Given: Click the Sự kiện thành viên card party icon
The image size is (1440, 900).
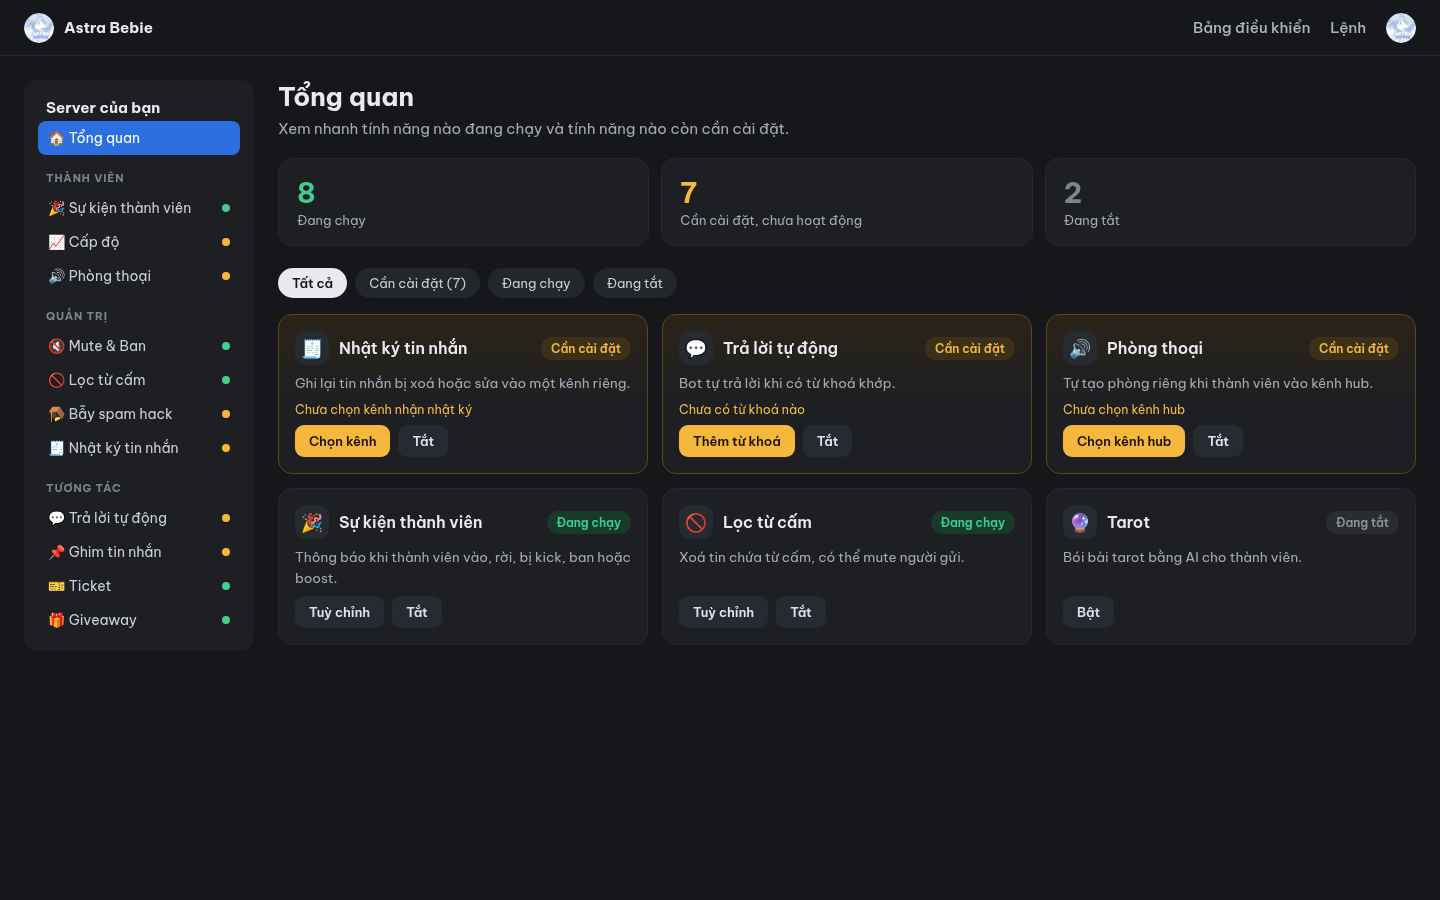Looking at the screenshot, I should click(312, 522).
